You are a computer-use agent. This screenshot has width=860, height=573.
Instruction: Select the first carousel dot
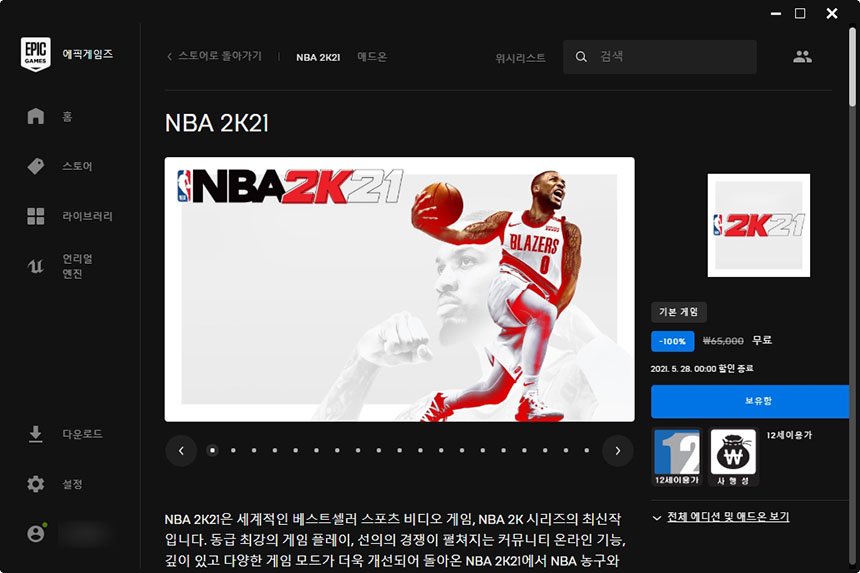pyautogui.click(x=212, y=450)
